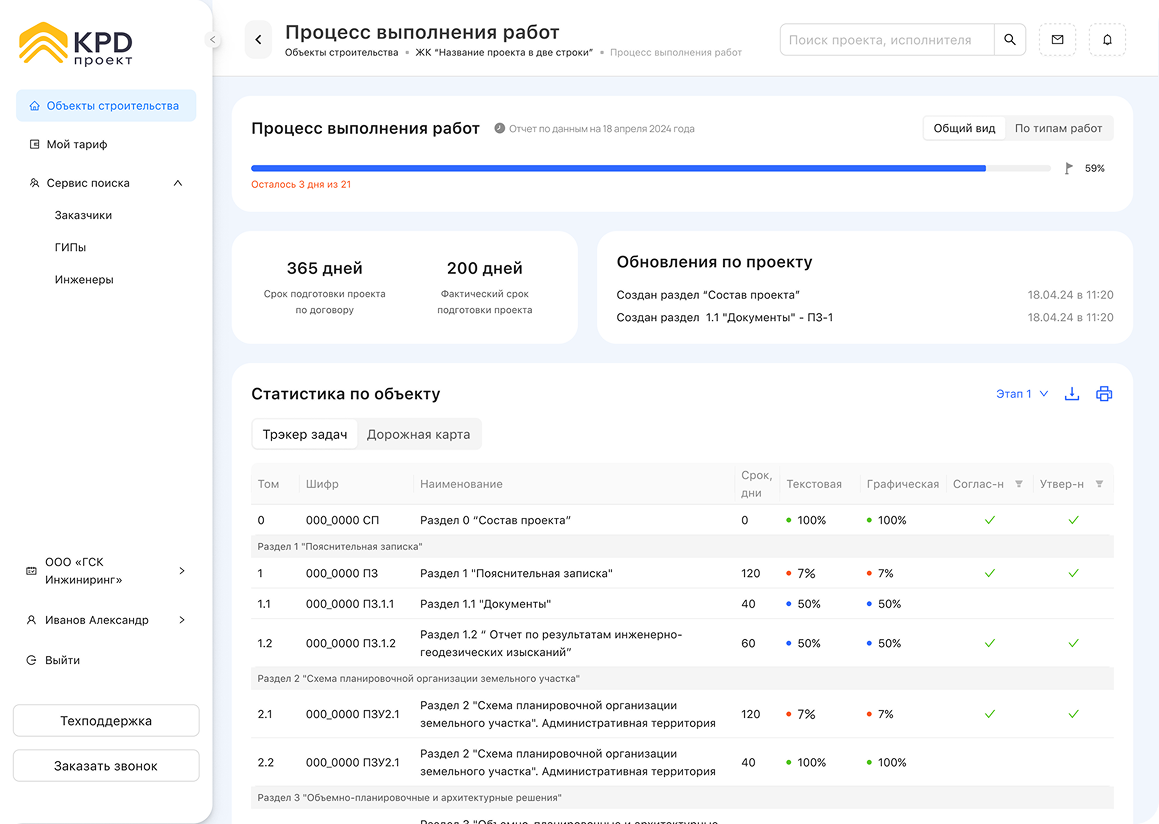Select the Дорожная карта tab
1159x824 pixels.
418,435
